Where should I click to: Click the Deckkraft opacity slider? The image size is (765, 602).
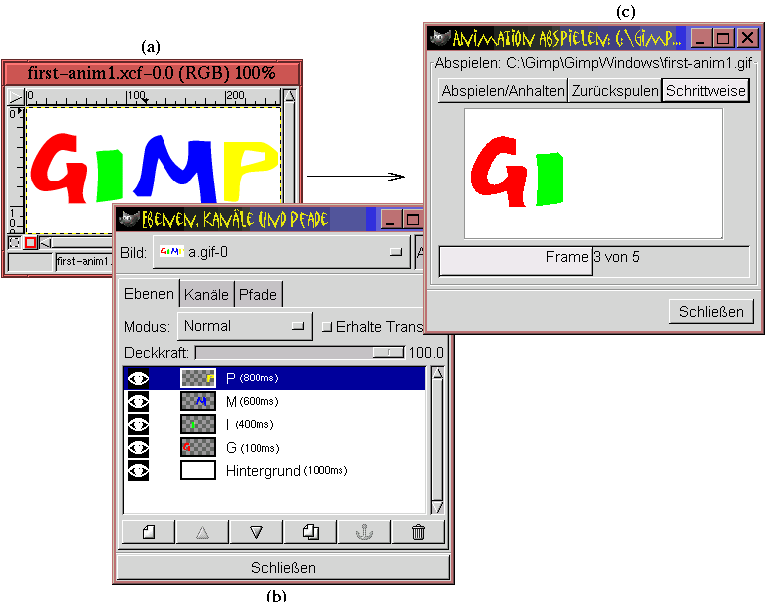pos(299,352)
